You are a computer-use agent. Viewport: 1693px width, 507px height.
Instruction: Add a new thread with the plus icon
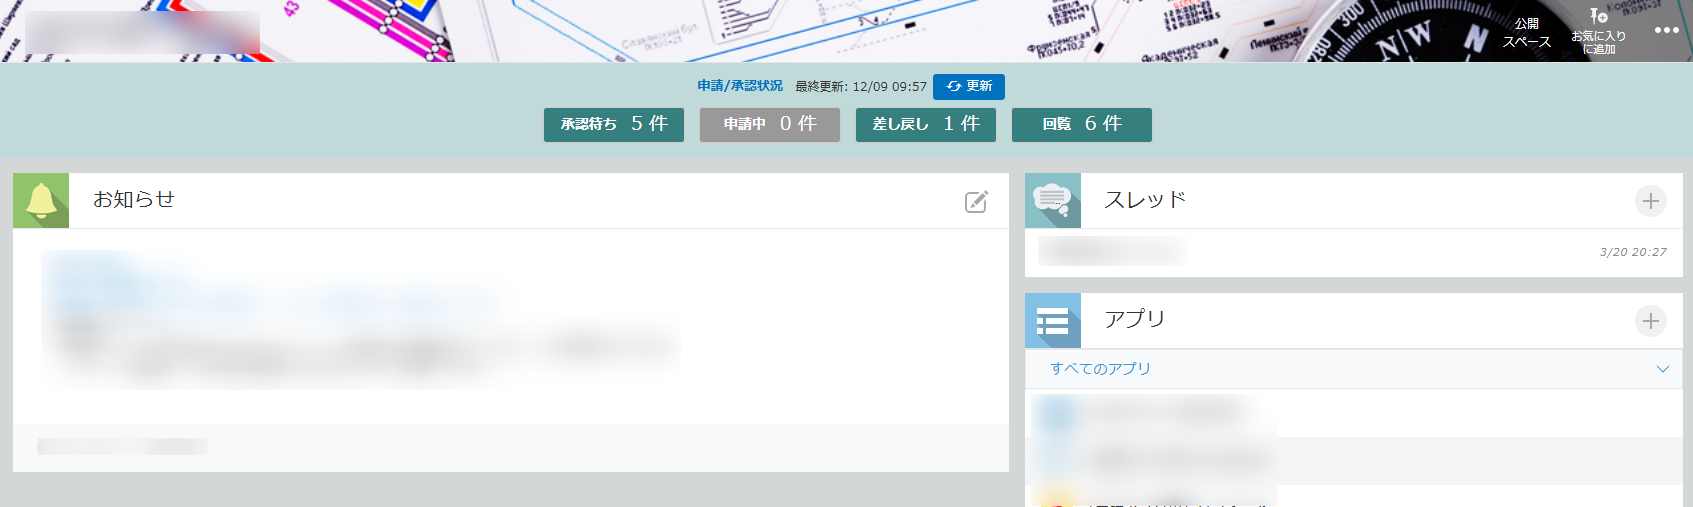click(x=1650, y=201)
